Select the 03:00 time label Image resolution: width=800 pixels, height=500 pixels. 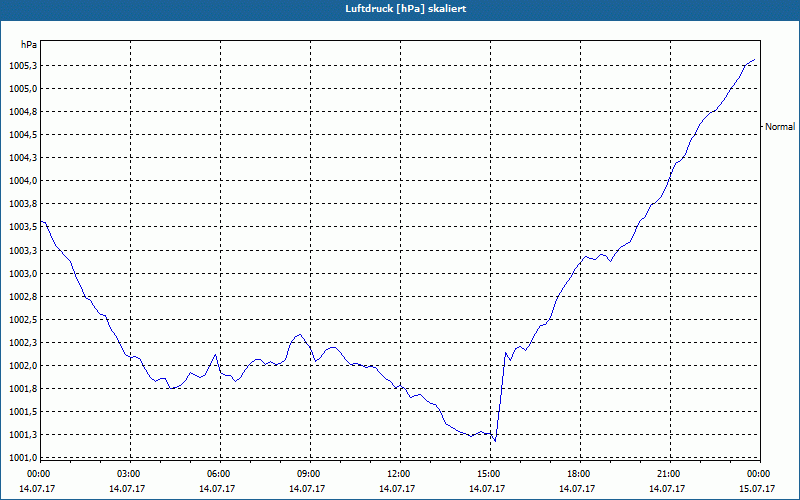point(128,474)
